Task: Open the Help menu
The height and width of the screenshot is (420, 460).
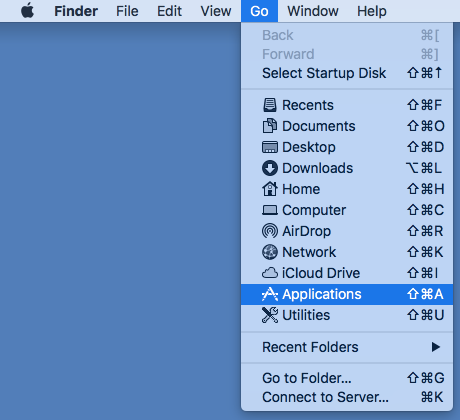Action: click(372, 11)
